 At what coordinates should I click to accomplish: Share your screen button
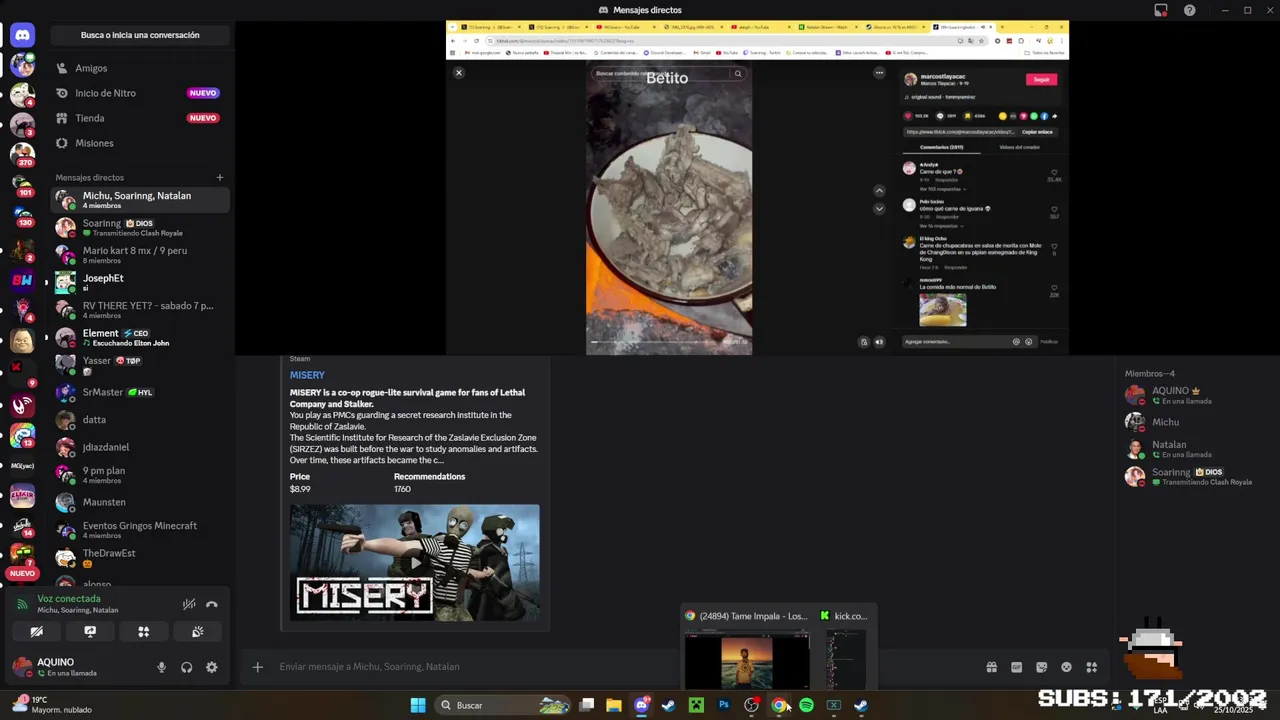tap(90, 632)
